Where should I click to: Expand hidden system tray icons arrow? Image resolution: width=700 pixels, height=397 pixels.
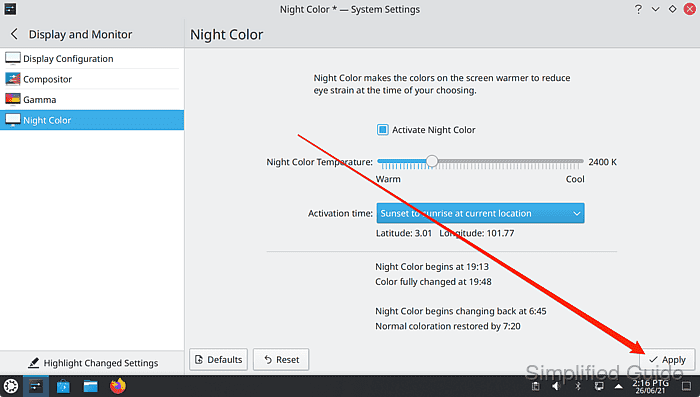coord(619,387)
